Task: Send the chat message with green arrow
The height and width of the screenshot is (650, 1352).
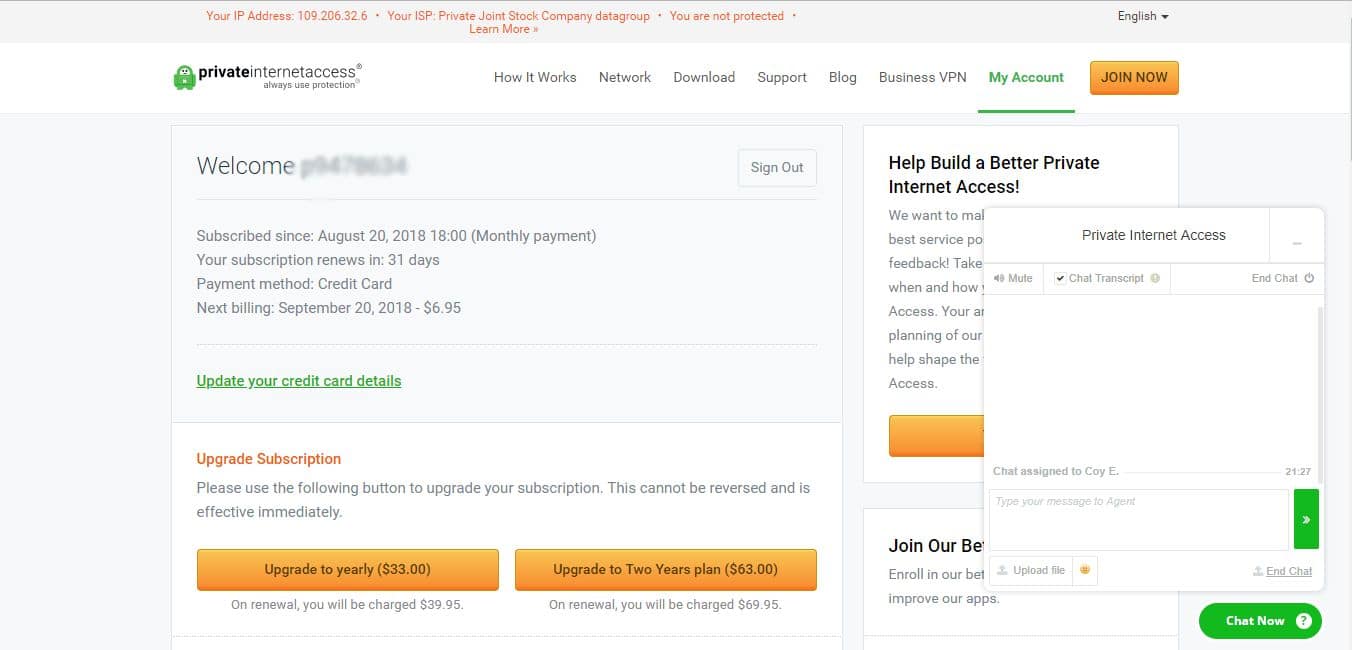Action: (x=1306, y=519)
